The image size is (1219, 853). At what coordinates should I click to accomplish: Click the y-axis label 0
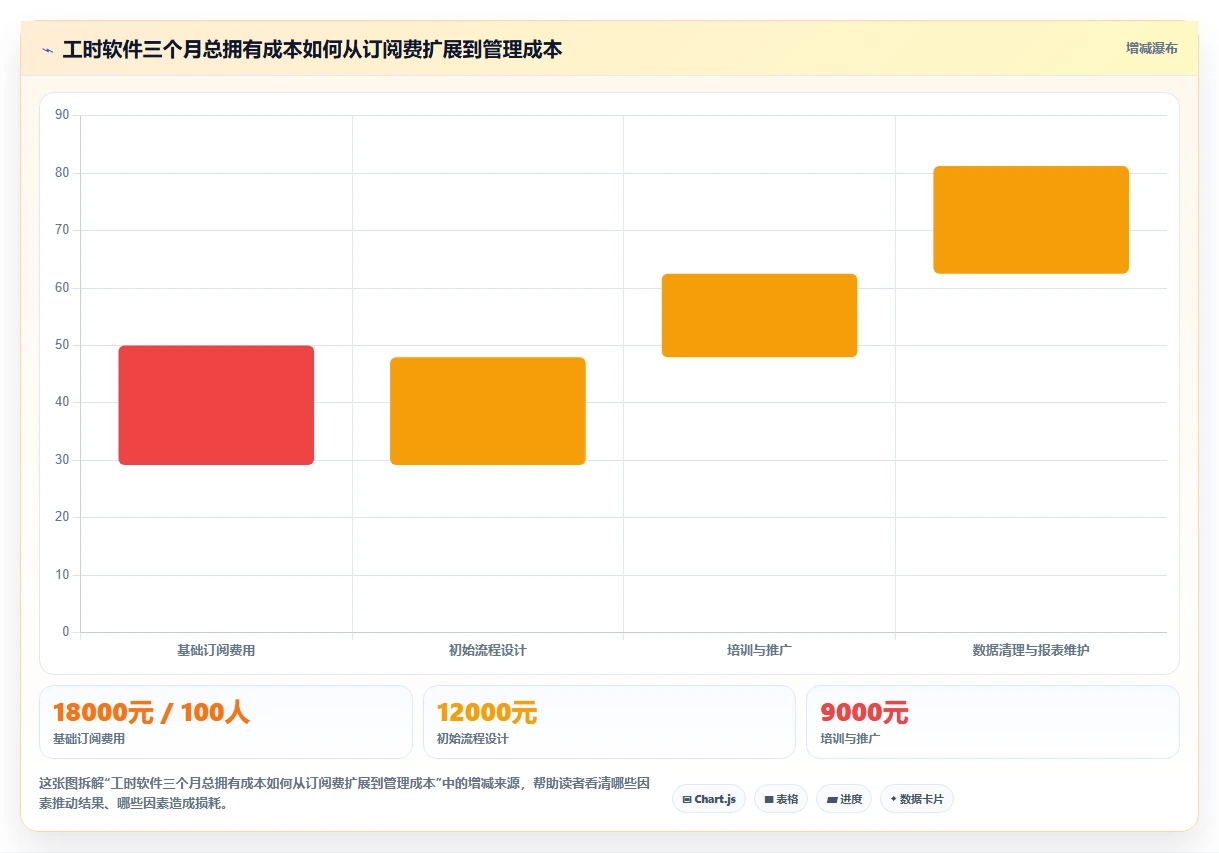pyautogui.click(x=66, y=632)
